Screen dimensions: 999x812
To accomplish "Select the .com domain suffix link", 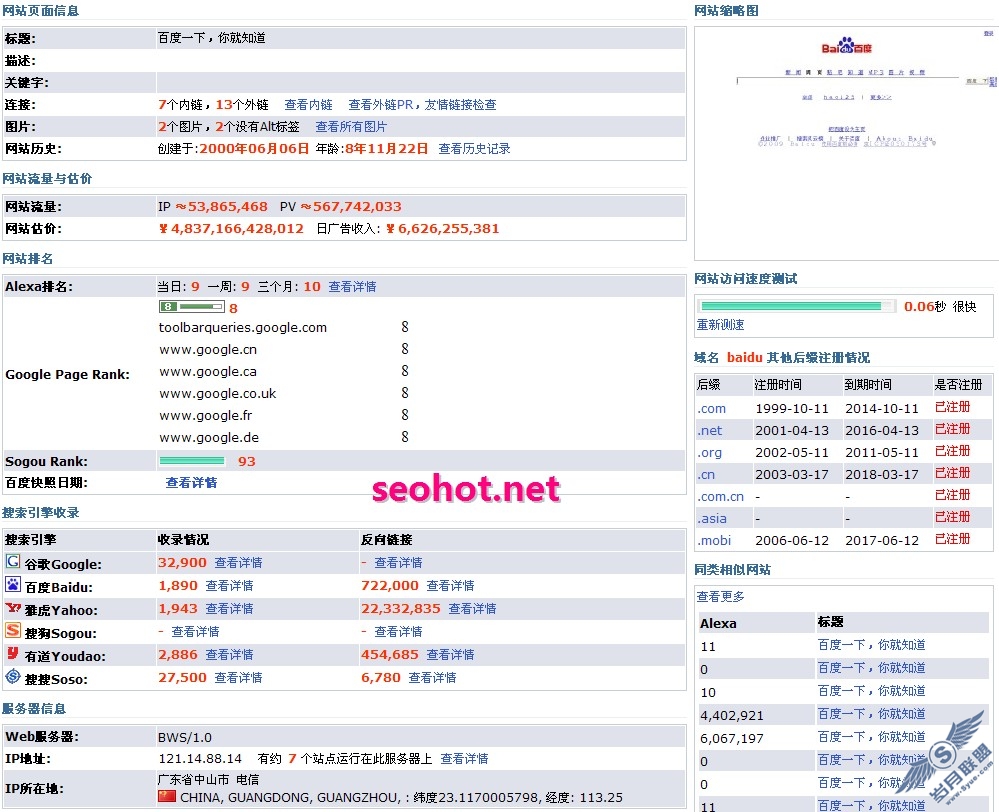I will (x=712, y=408).
